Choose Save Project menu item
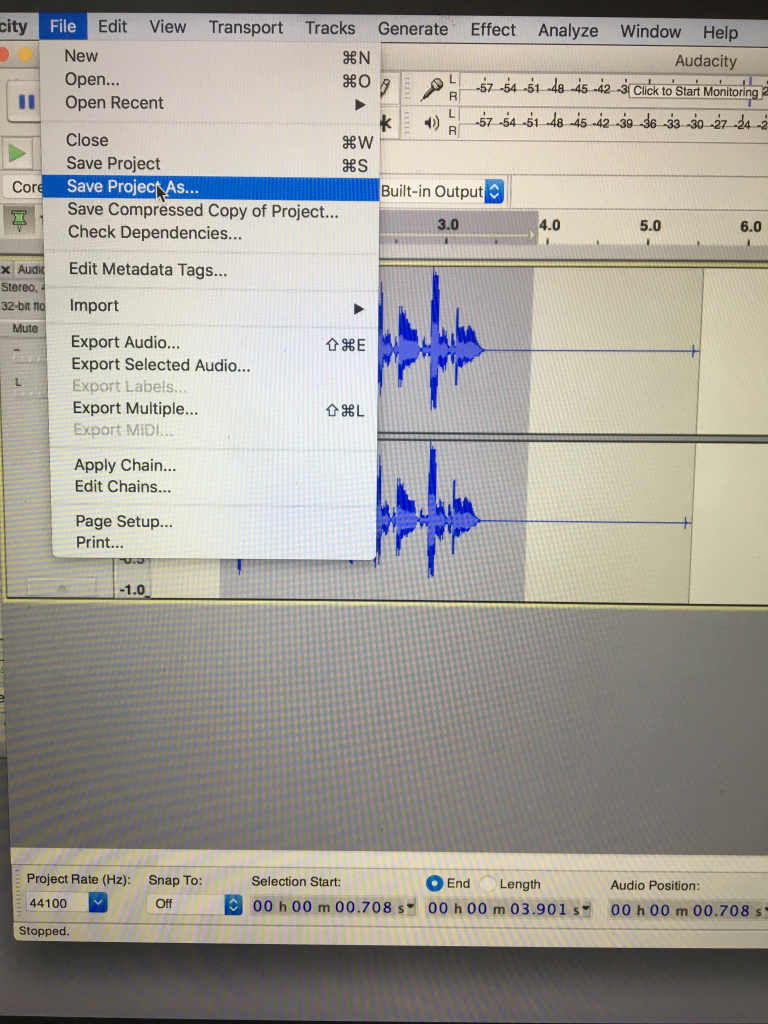This screenshot has height=1024, width=768. coord(212,164)
